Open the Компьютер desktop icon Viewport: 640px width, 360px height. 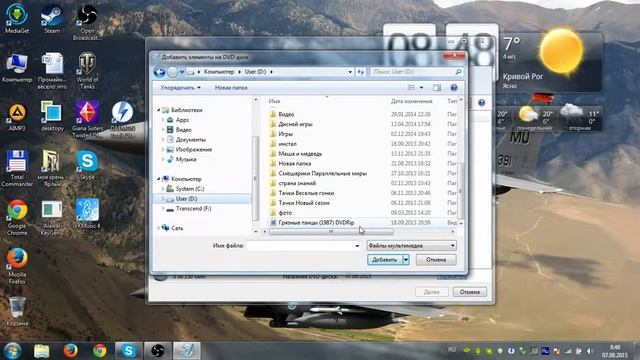(x=17, y=67)
